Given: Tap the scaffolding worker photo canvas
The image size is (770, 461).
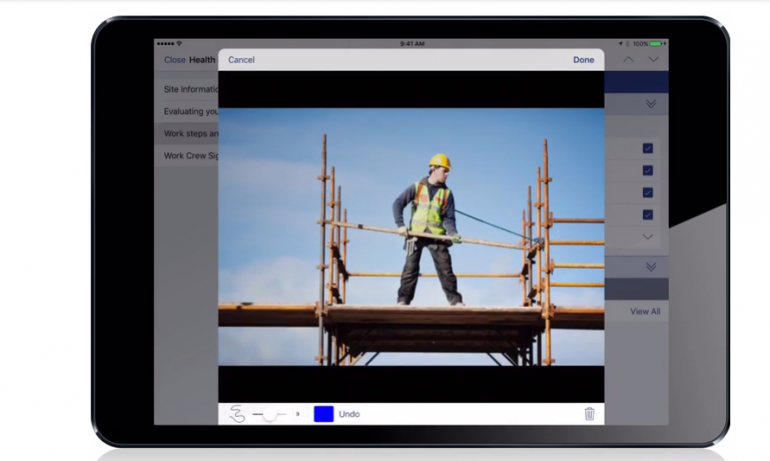Looking at the screenshot, I should (x=411, y=236).
